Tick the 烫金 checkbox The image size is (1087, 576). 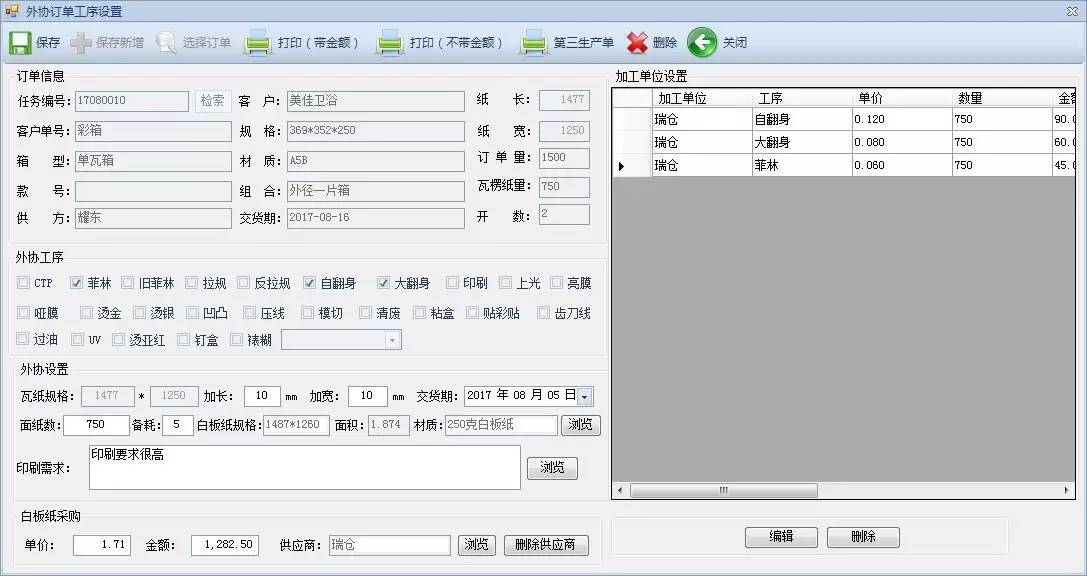click(87, 313)
